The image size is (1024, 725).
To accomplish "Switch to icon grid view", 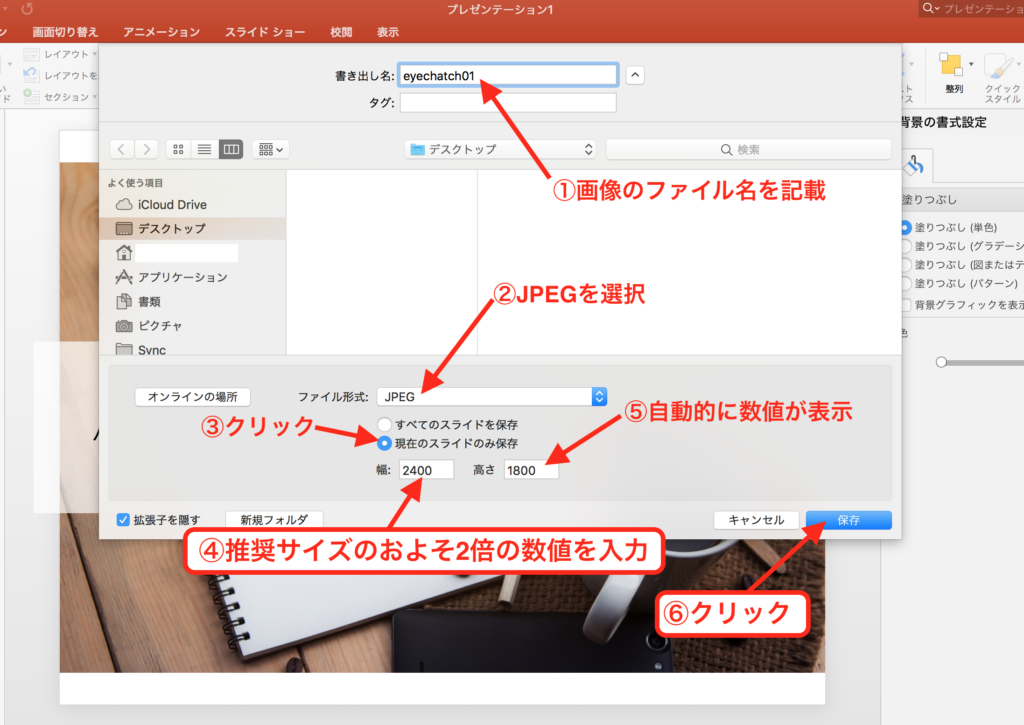I will click(x=178, y=149).
